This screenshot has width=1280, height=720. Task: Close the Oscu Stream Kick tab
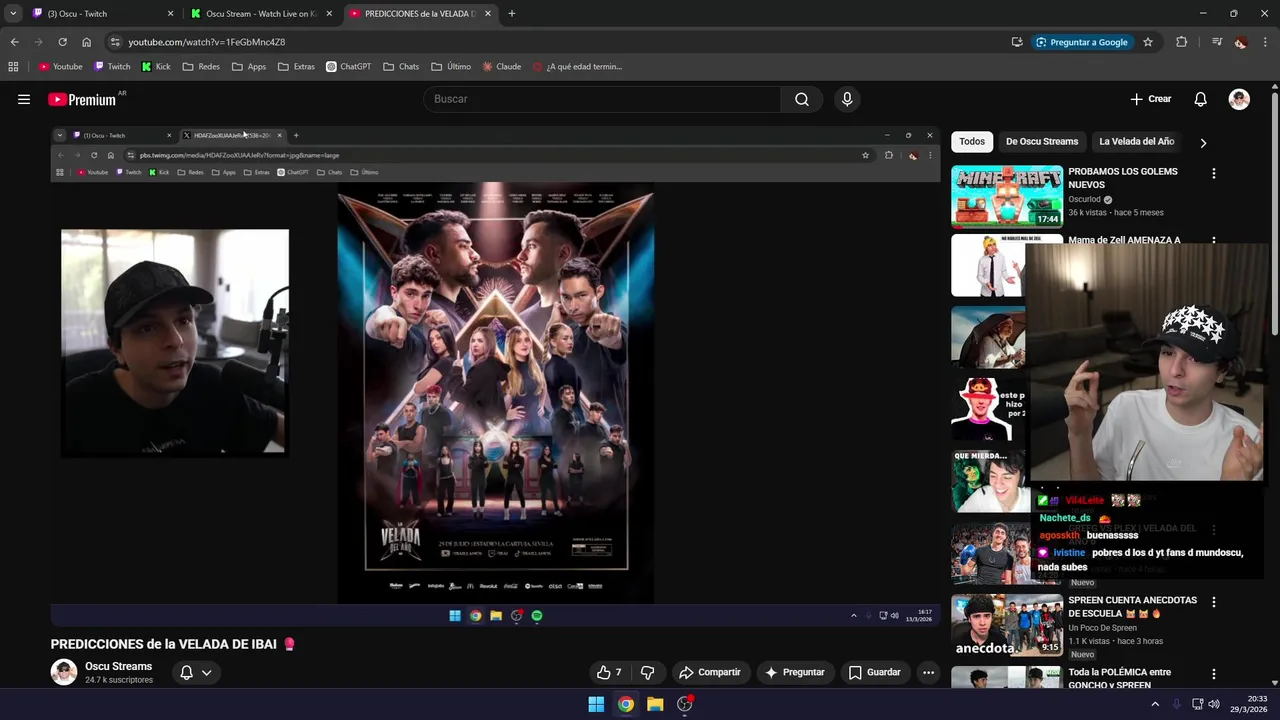click(329, 14)
